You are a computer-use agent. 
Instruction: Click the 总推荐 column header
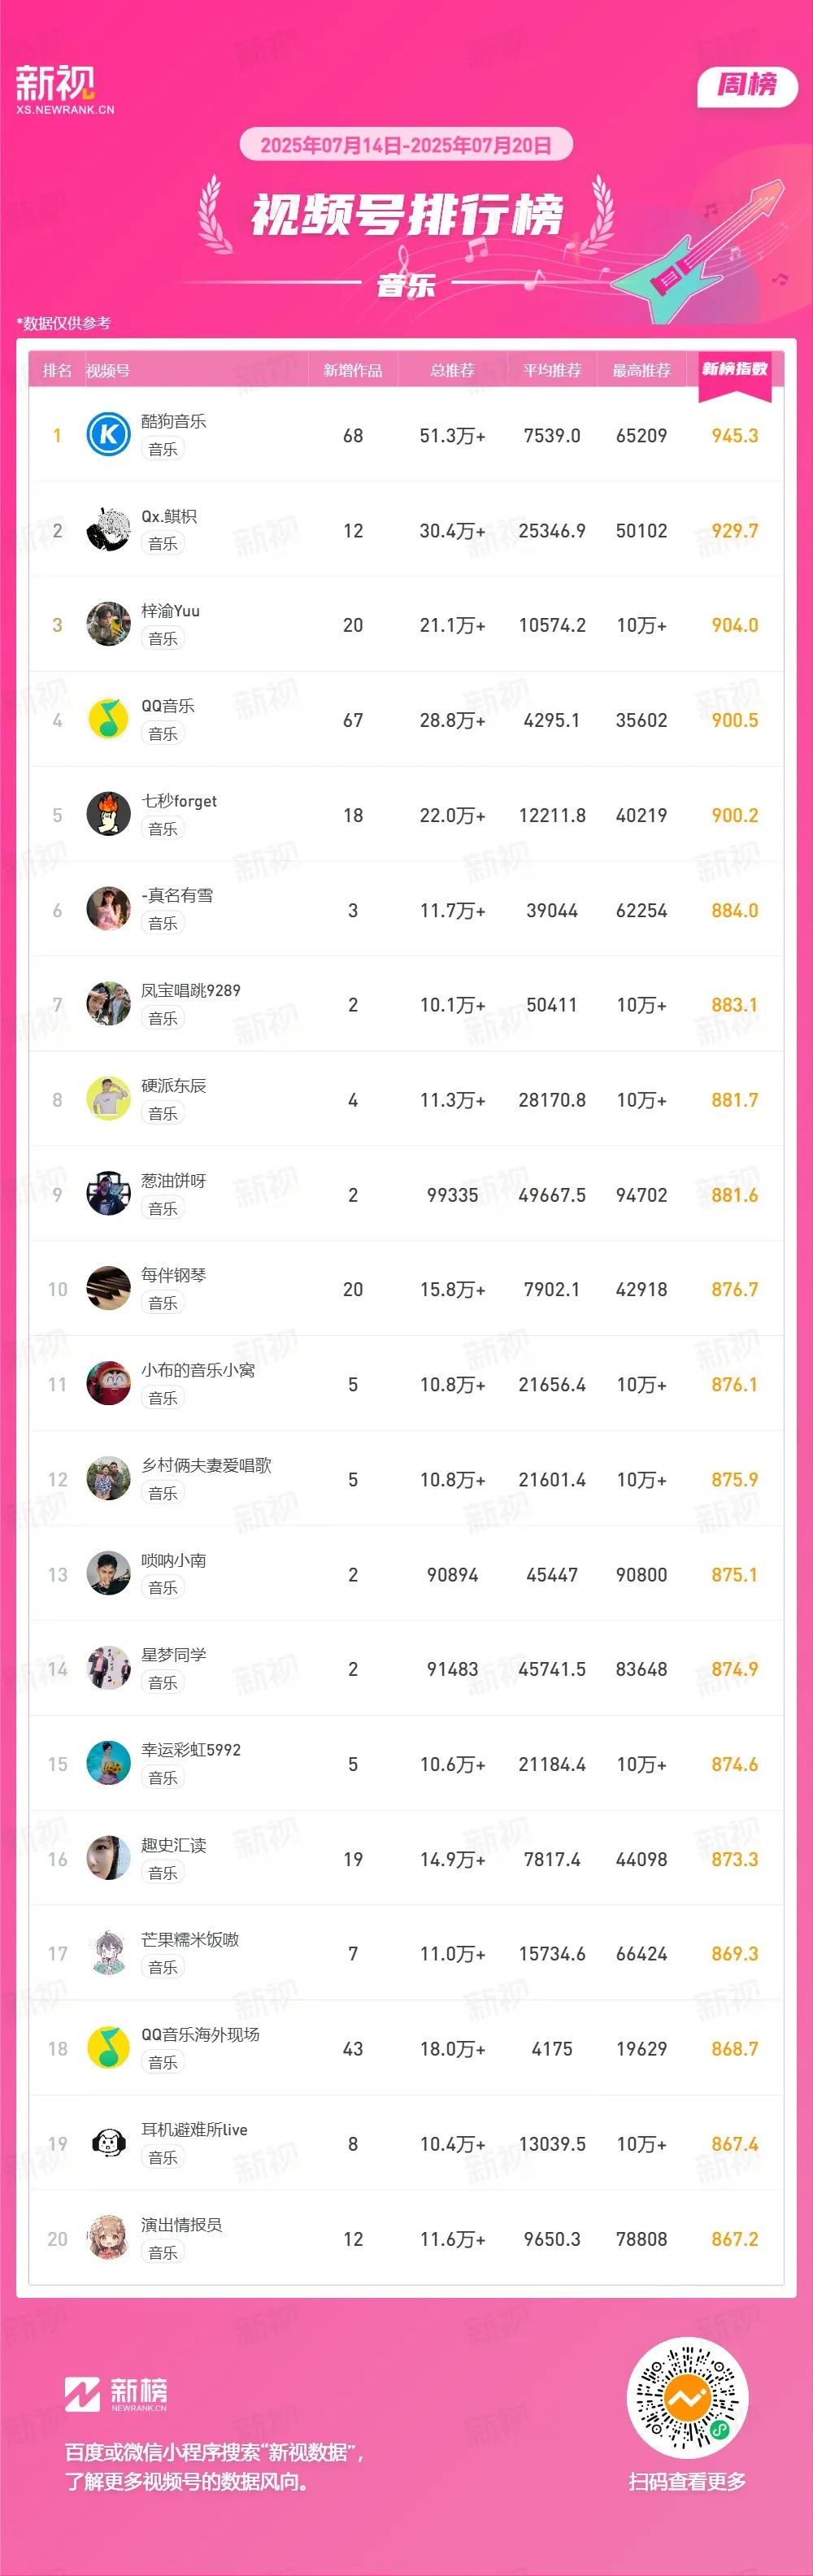click(452, 370)
